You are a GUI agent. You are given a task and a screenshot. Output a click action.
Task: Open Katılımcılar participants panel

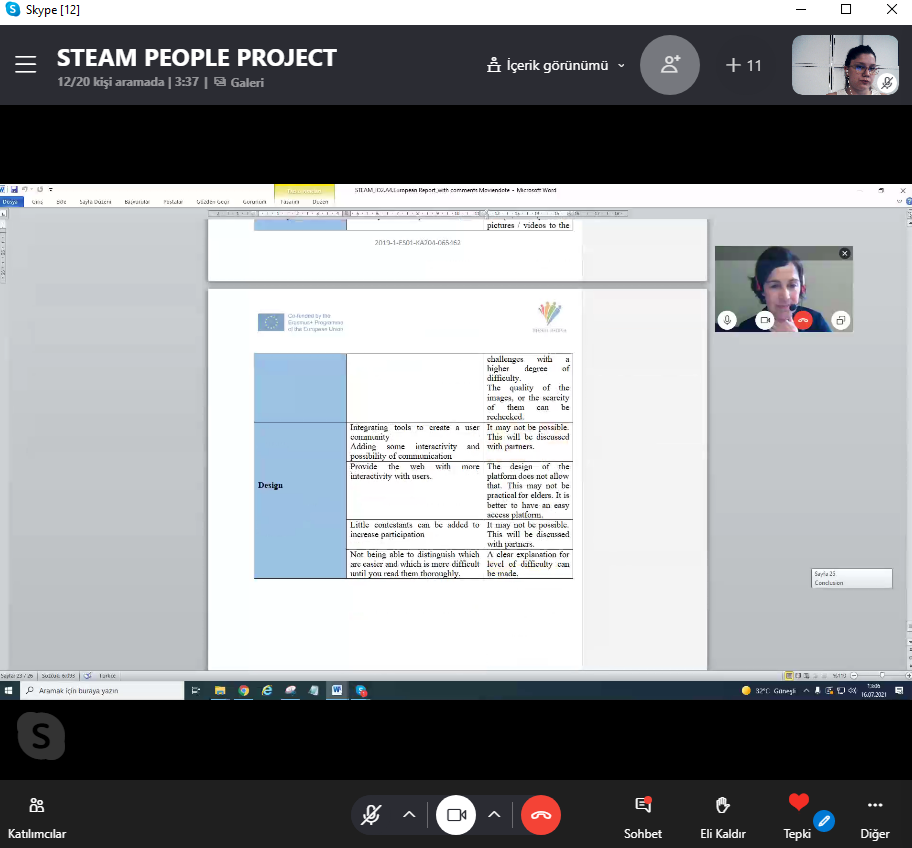[37, 816]
